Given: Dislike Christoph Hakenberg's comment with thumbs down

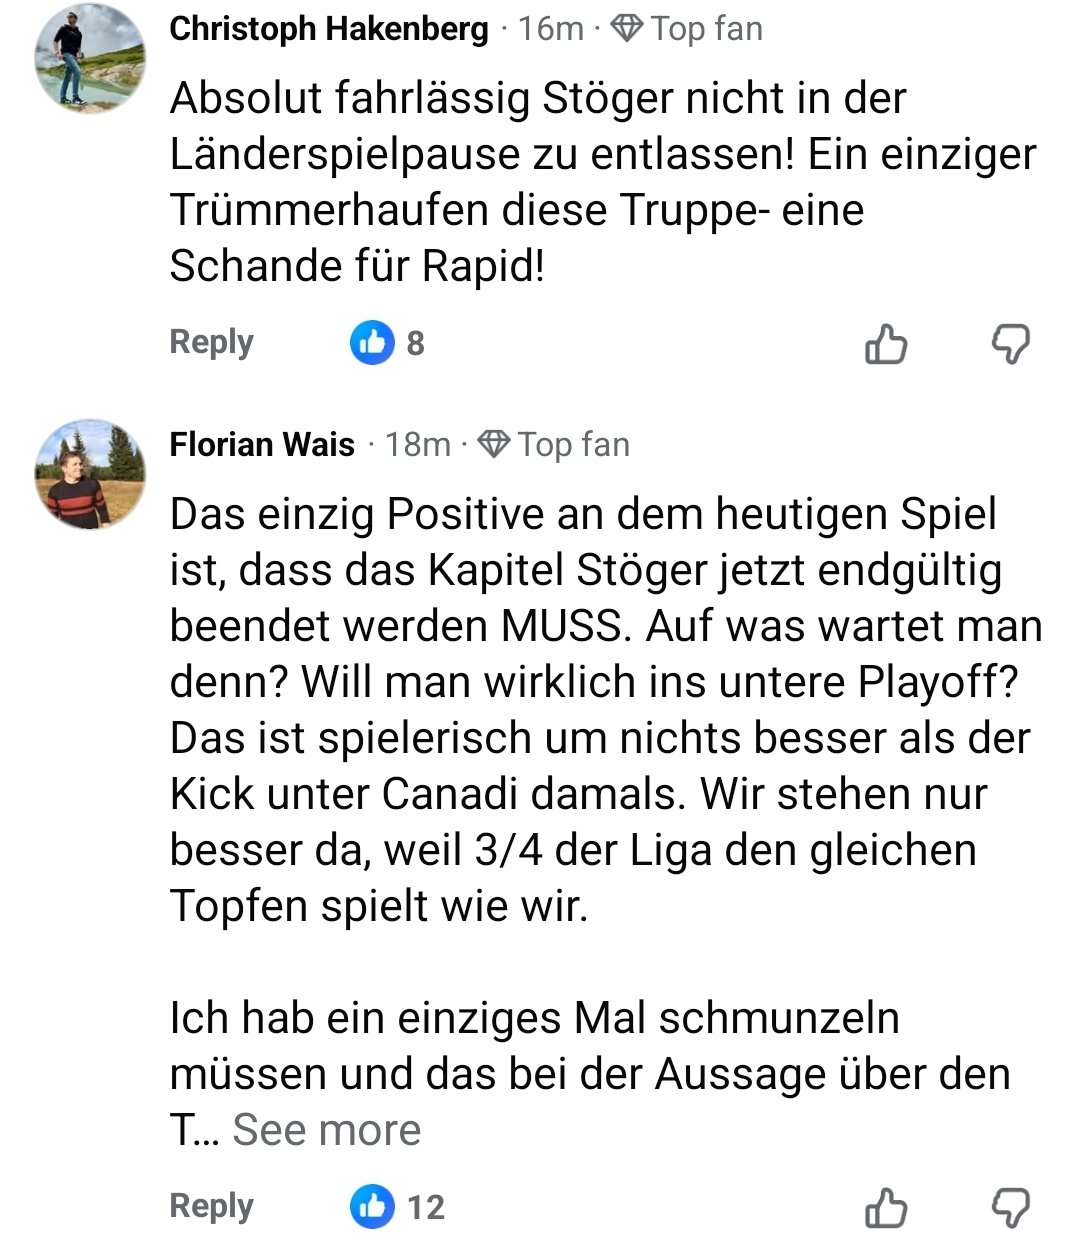Looking at the screenshot, I should pos(1010,345).
